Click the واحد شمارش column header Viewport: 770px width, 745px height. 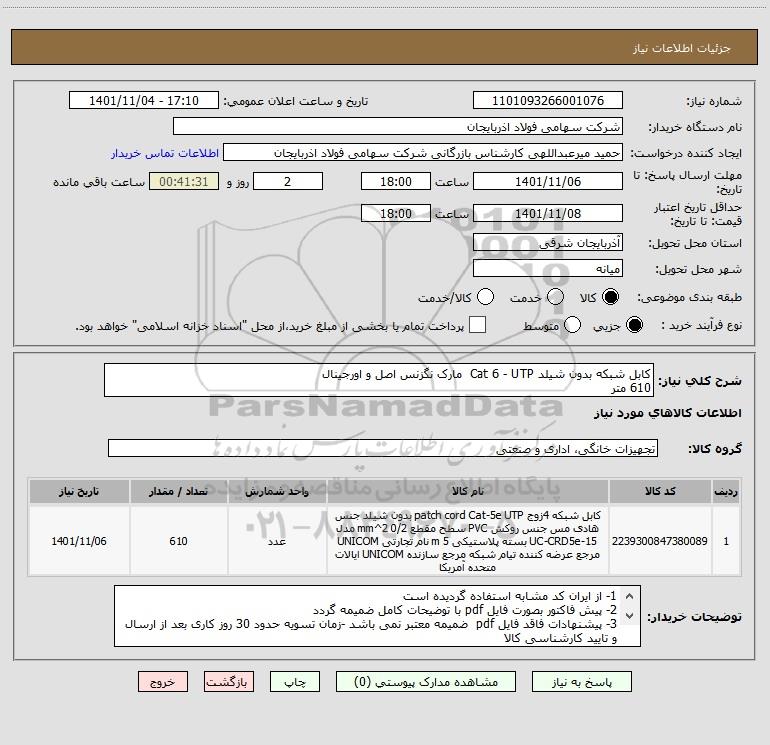point(277,491)
